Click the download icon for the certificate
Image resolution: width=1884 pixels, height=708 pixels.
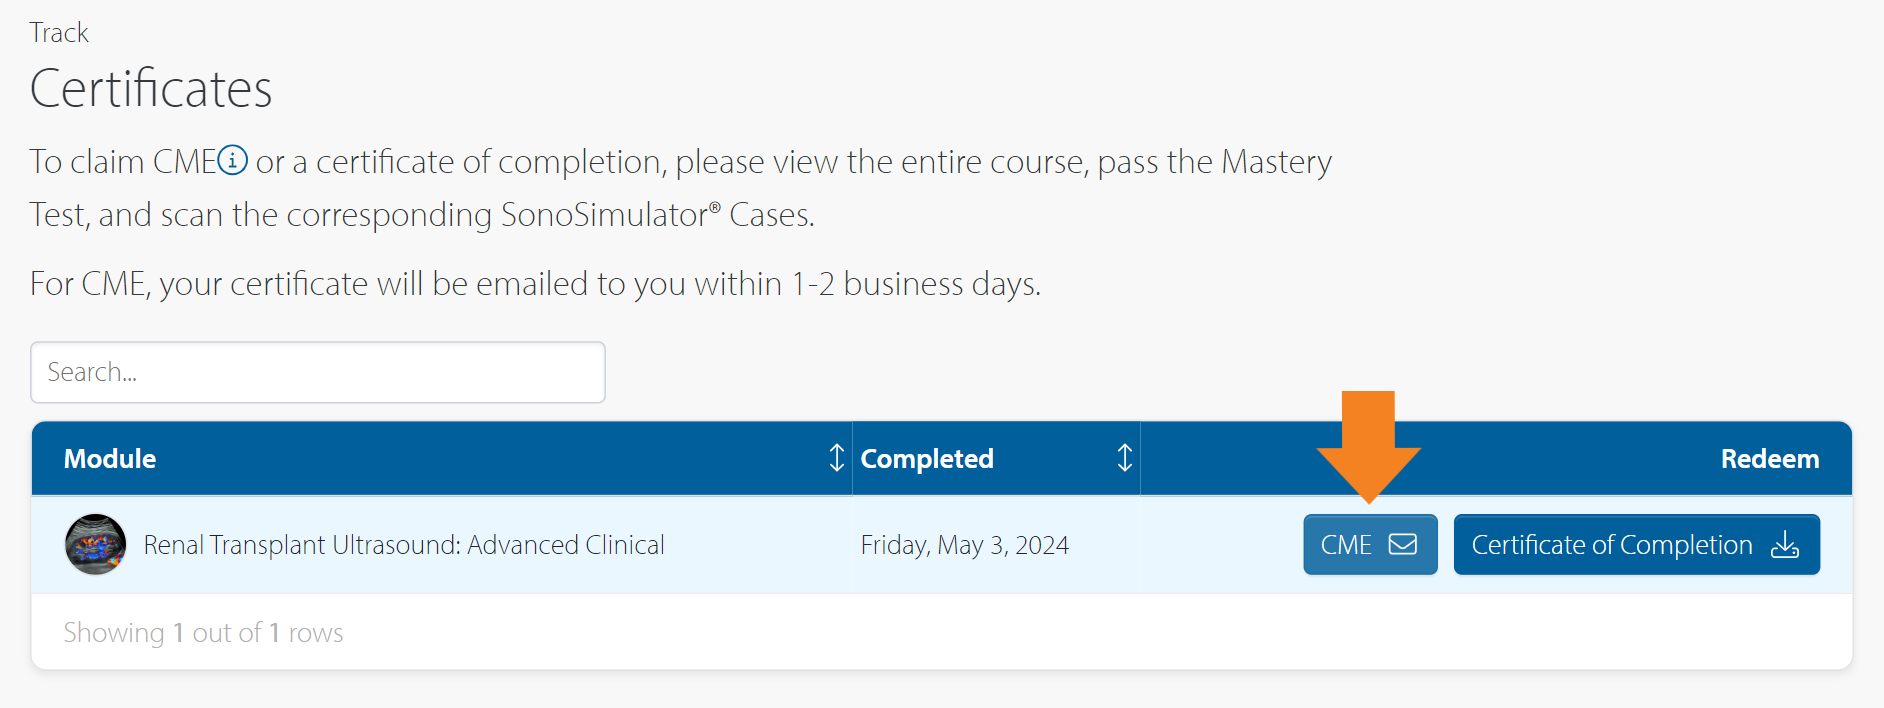1785,545
